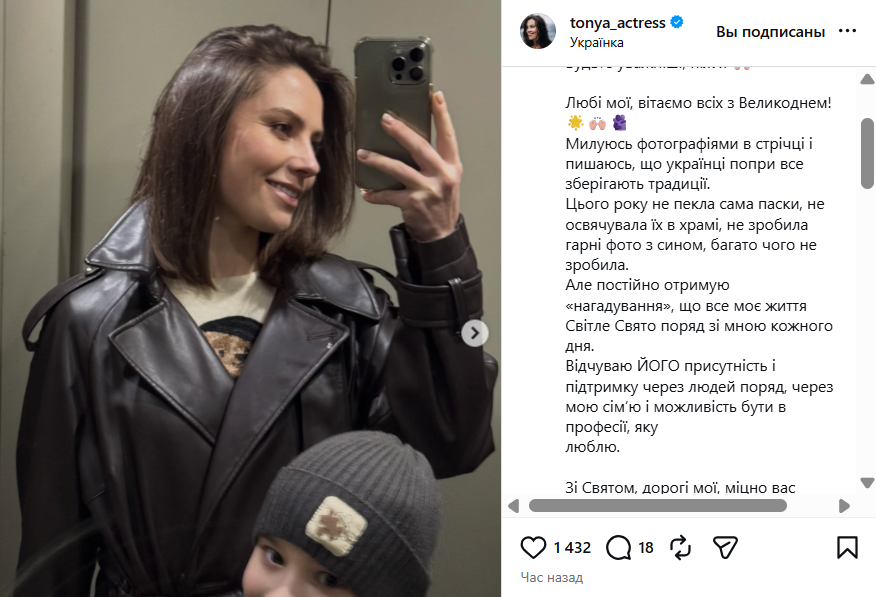Click the Час назад timestamp
This screenshot has width=876, height=597.
pyautogui.click(x=551, y=577)
